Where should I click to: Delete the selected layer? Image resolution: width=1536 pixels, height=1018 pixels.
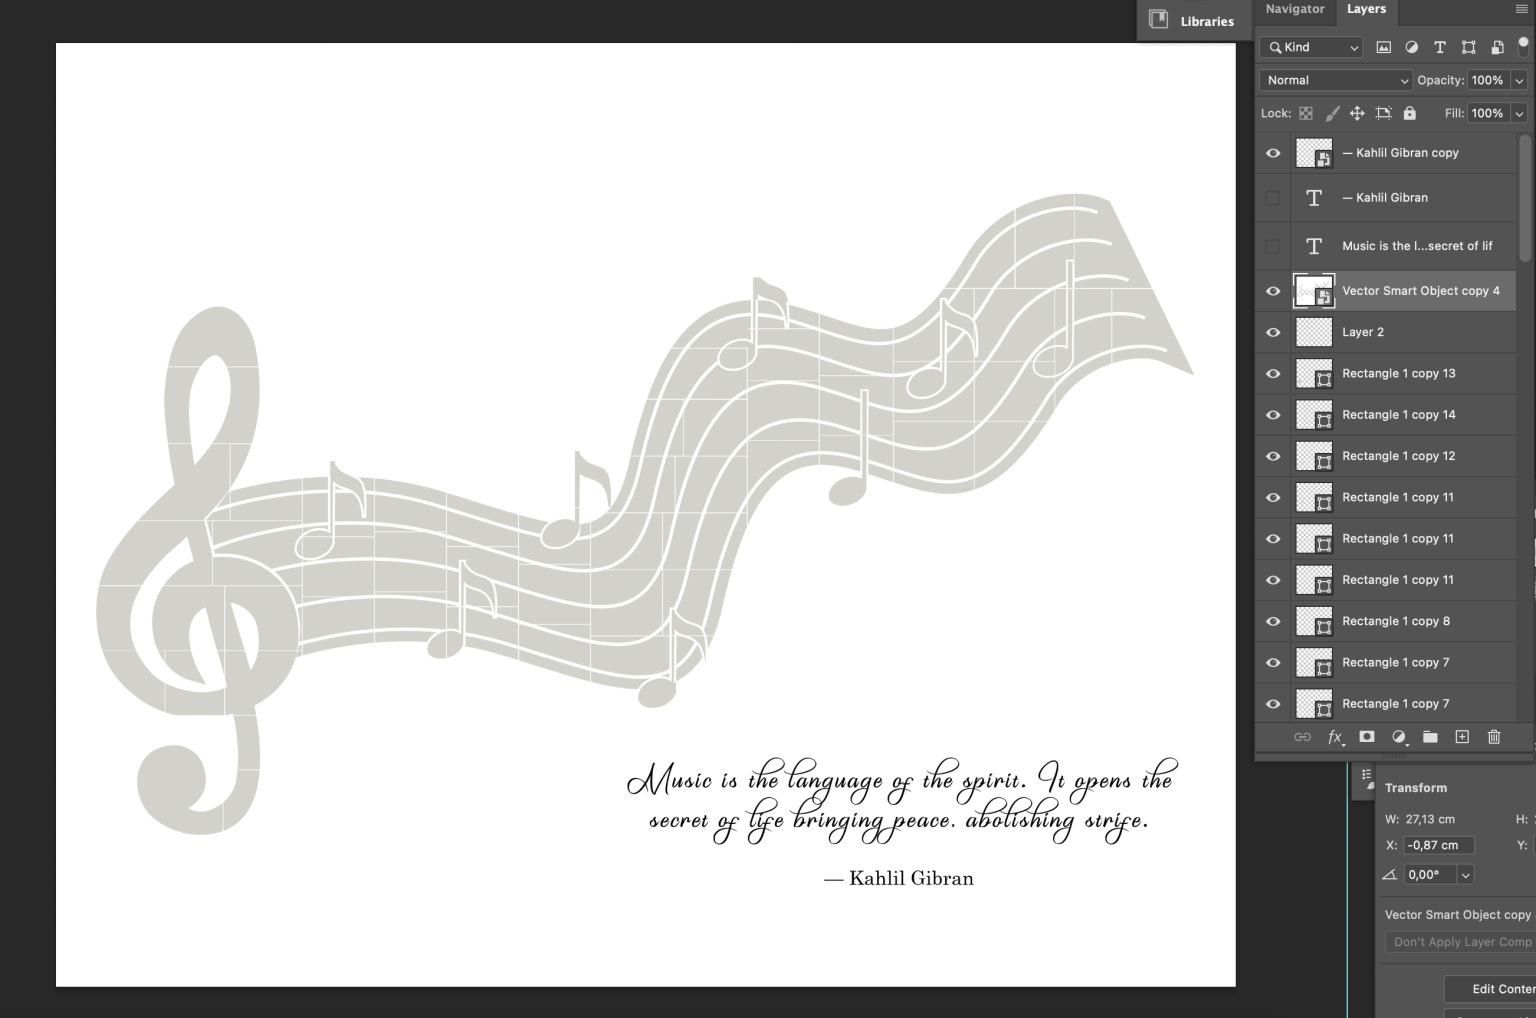click(x=1493, y=737)
